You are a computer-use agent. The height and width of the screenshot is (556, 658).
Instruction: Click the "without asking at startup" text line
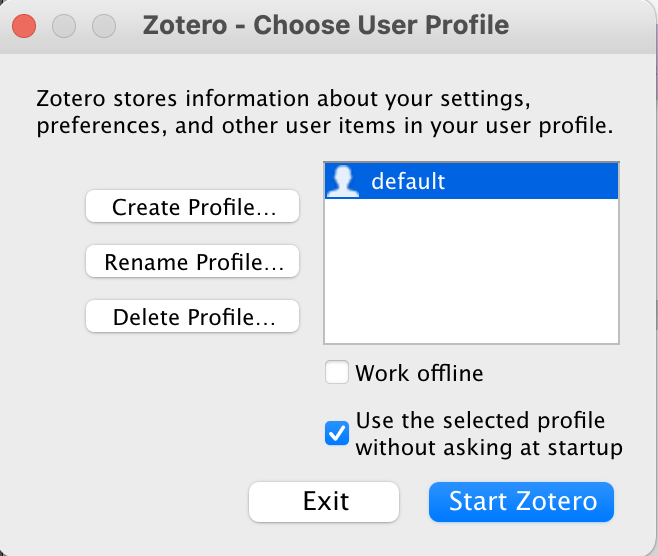pos(489,447)
